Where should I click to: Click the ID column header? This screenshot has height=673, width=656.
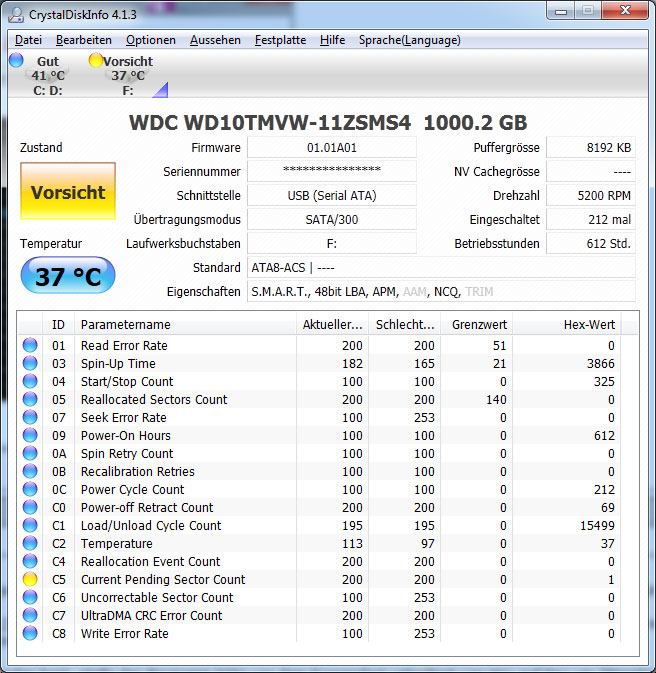point(58,324)
